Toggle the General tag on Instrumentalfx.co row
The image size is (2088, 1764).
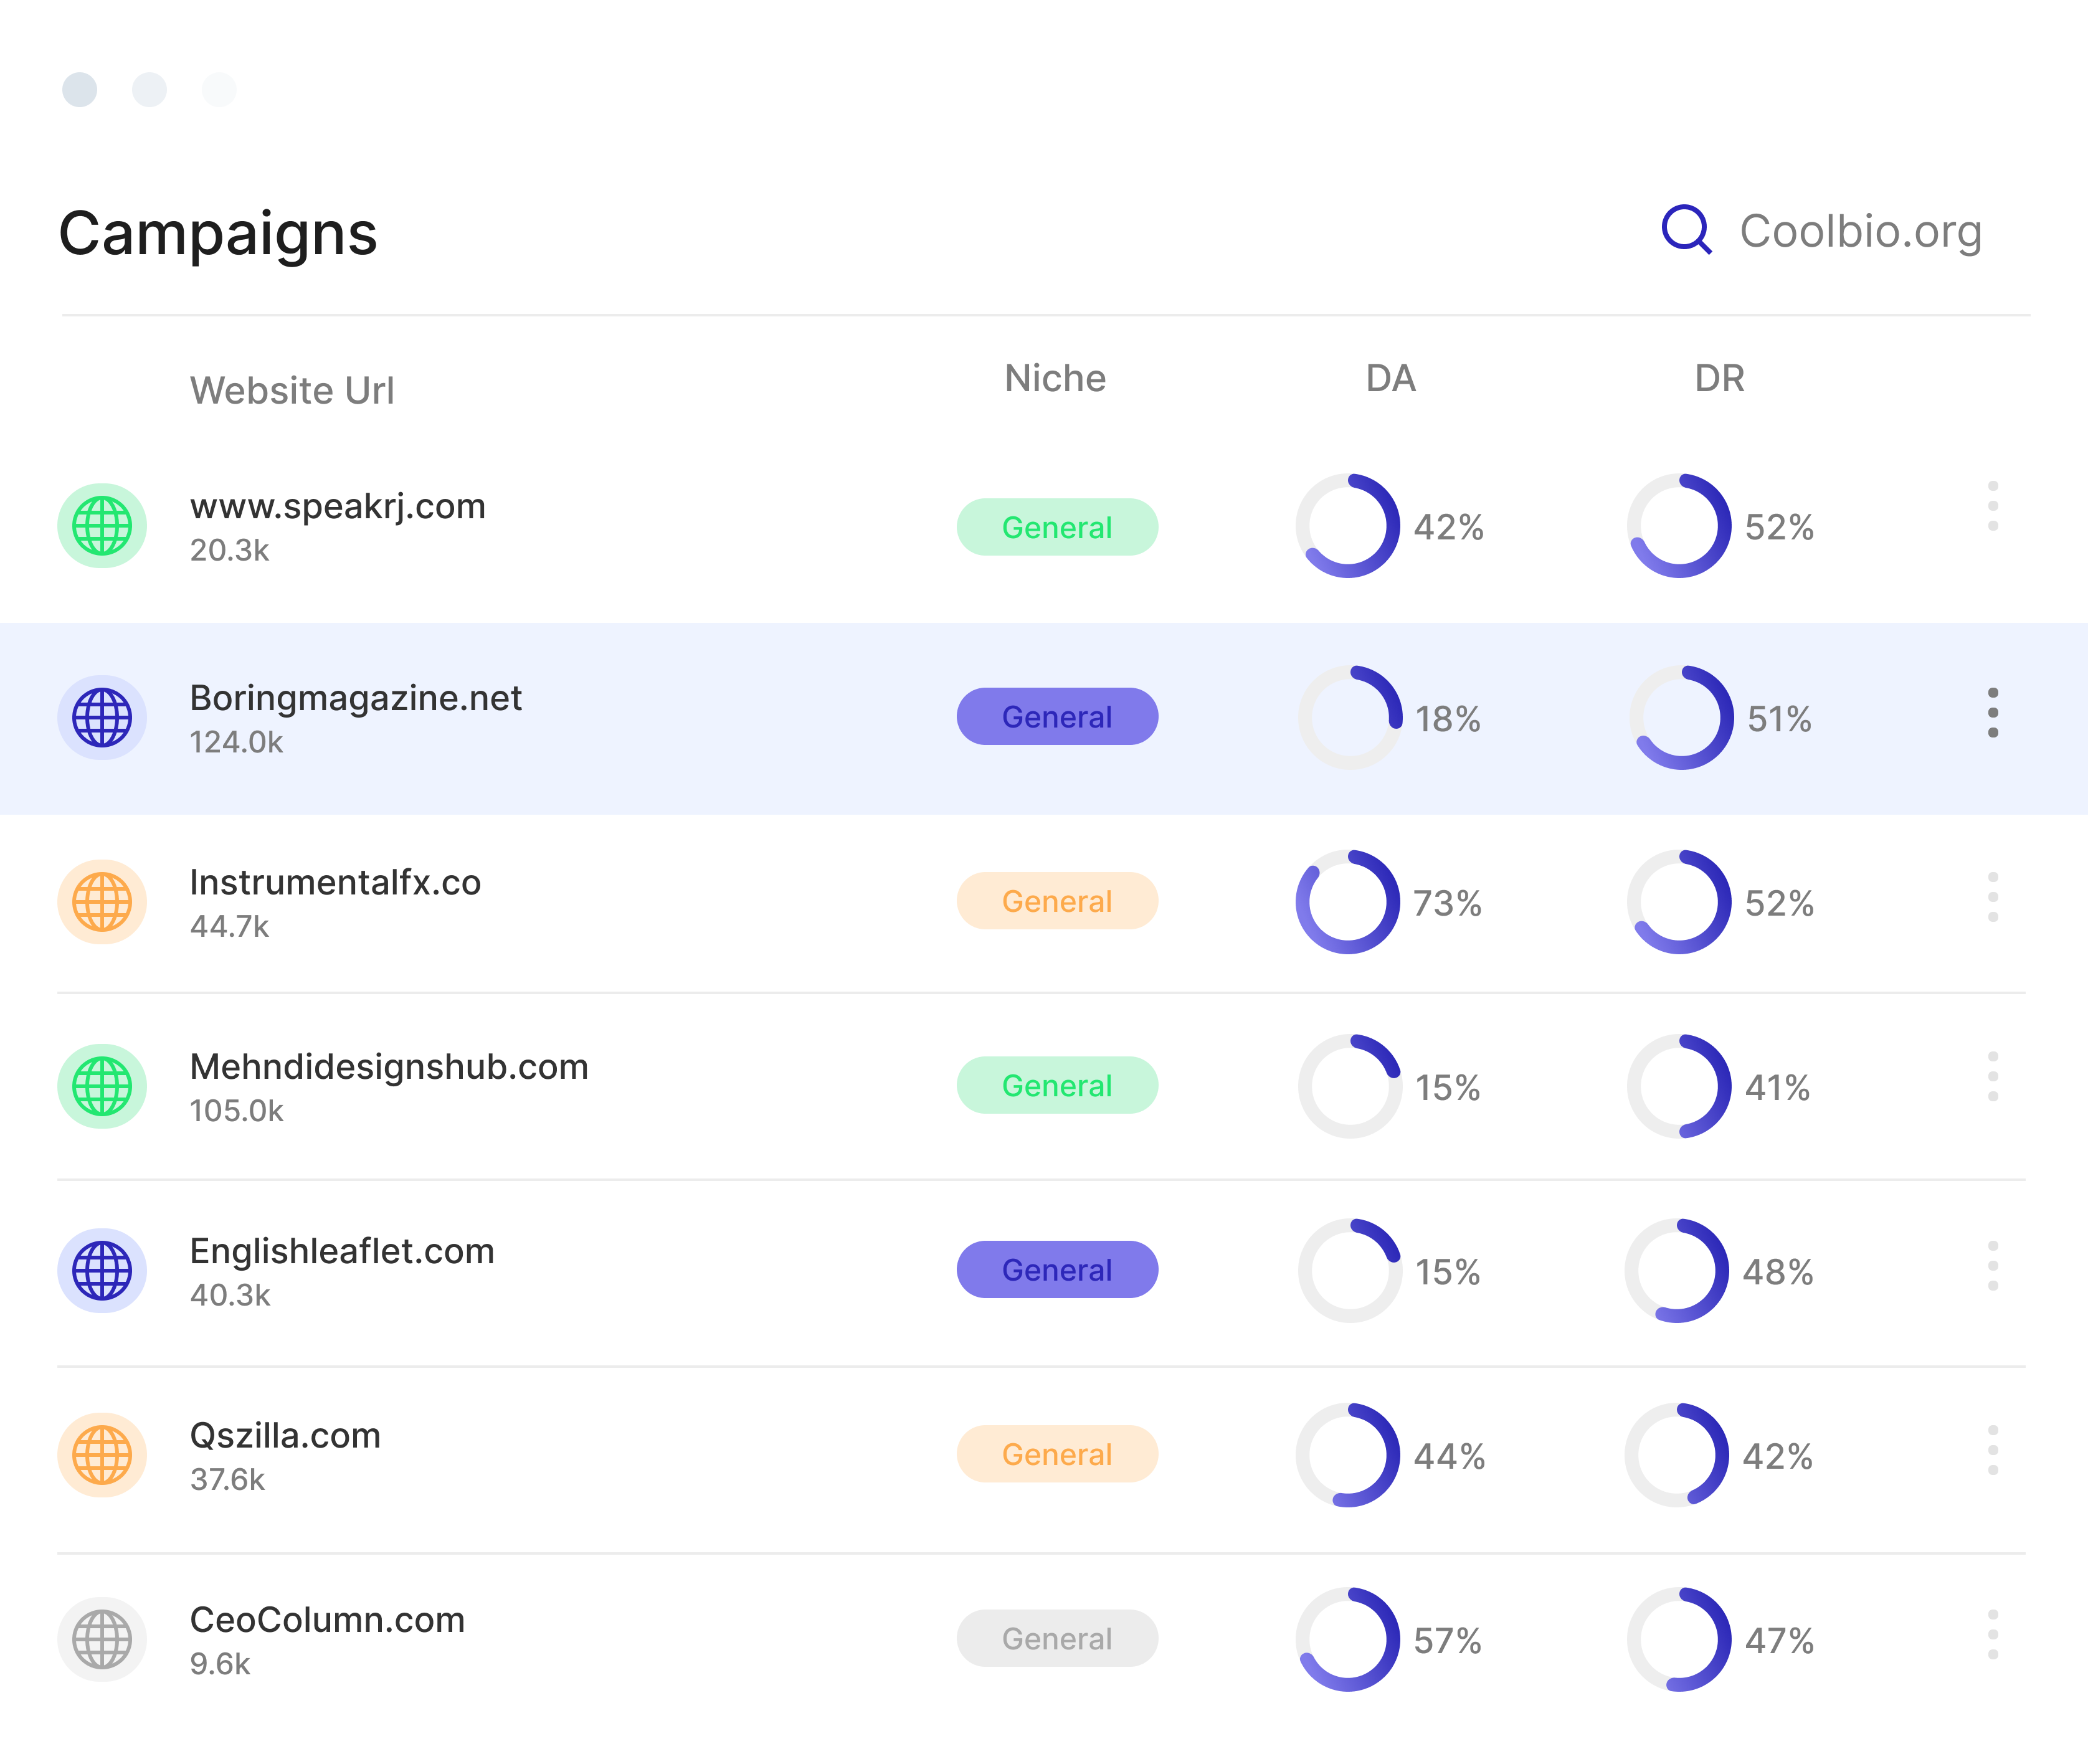click(x=1057, y=901)
